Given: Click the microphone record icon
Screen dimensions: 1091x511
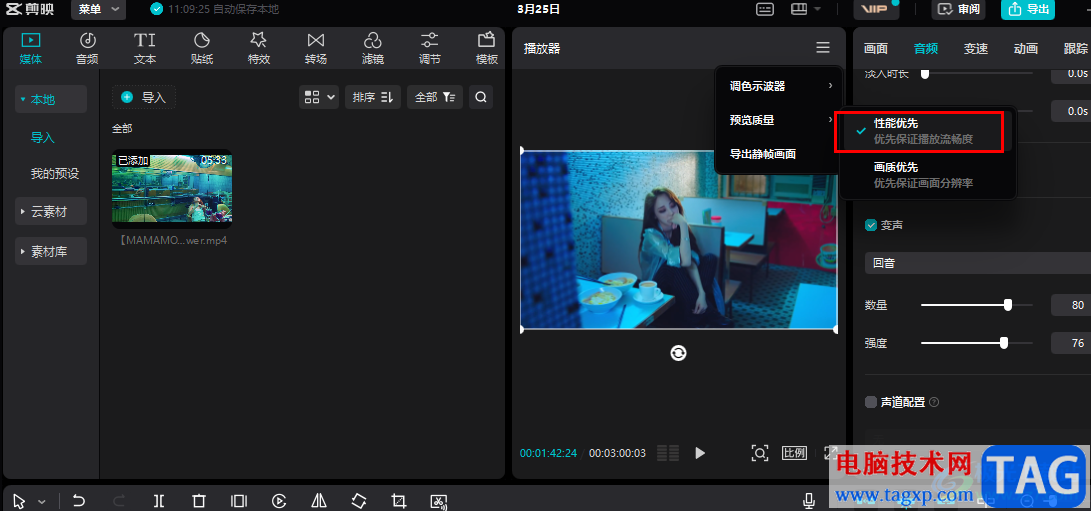Looking at the screenshot, I should click(x=809, y=501).
